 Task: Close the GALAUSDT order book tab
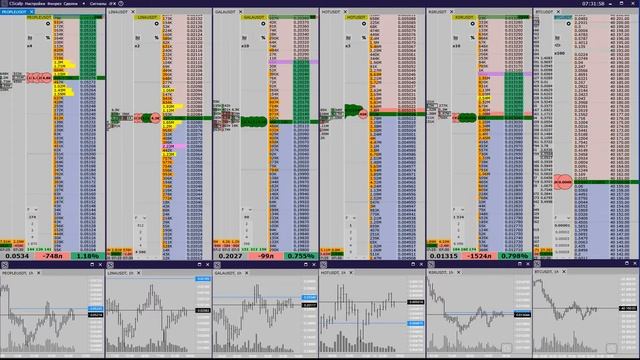click(x=240, y=12)
